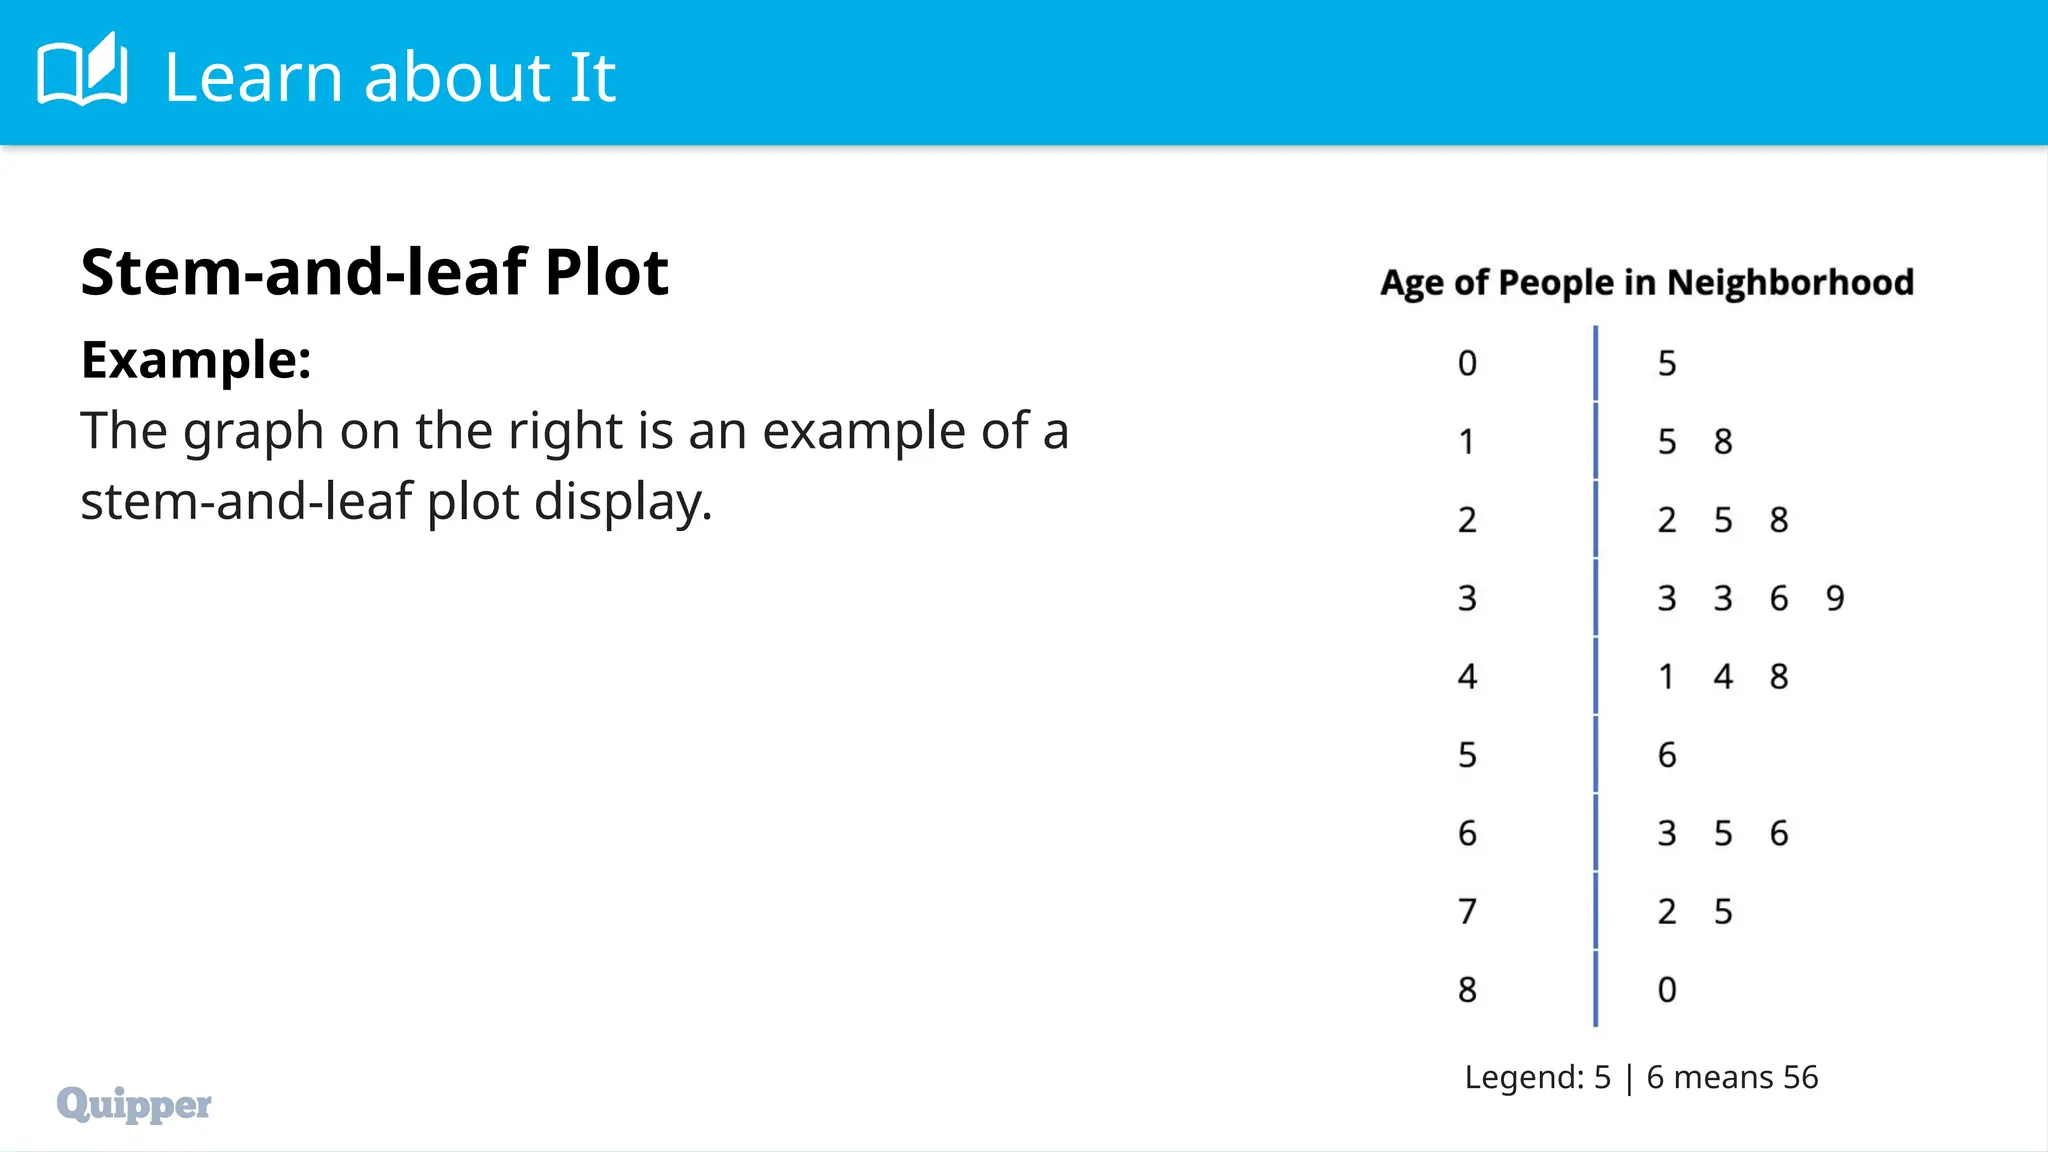
Task: Click the blue vertical stem-leaf divider line
Action: coord(1596,676)
